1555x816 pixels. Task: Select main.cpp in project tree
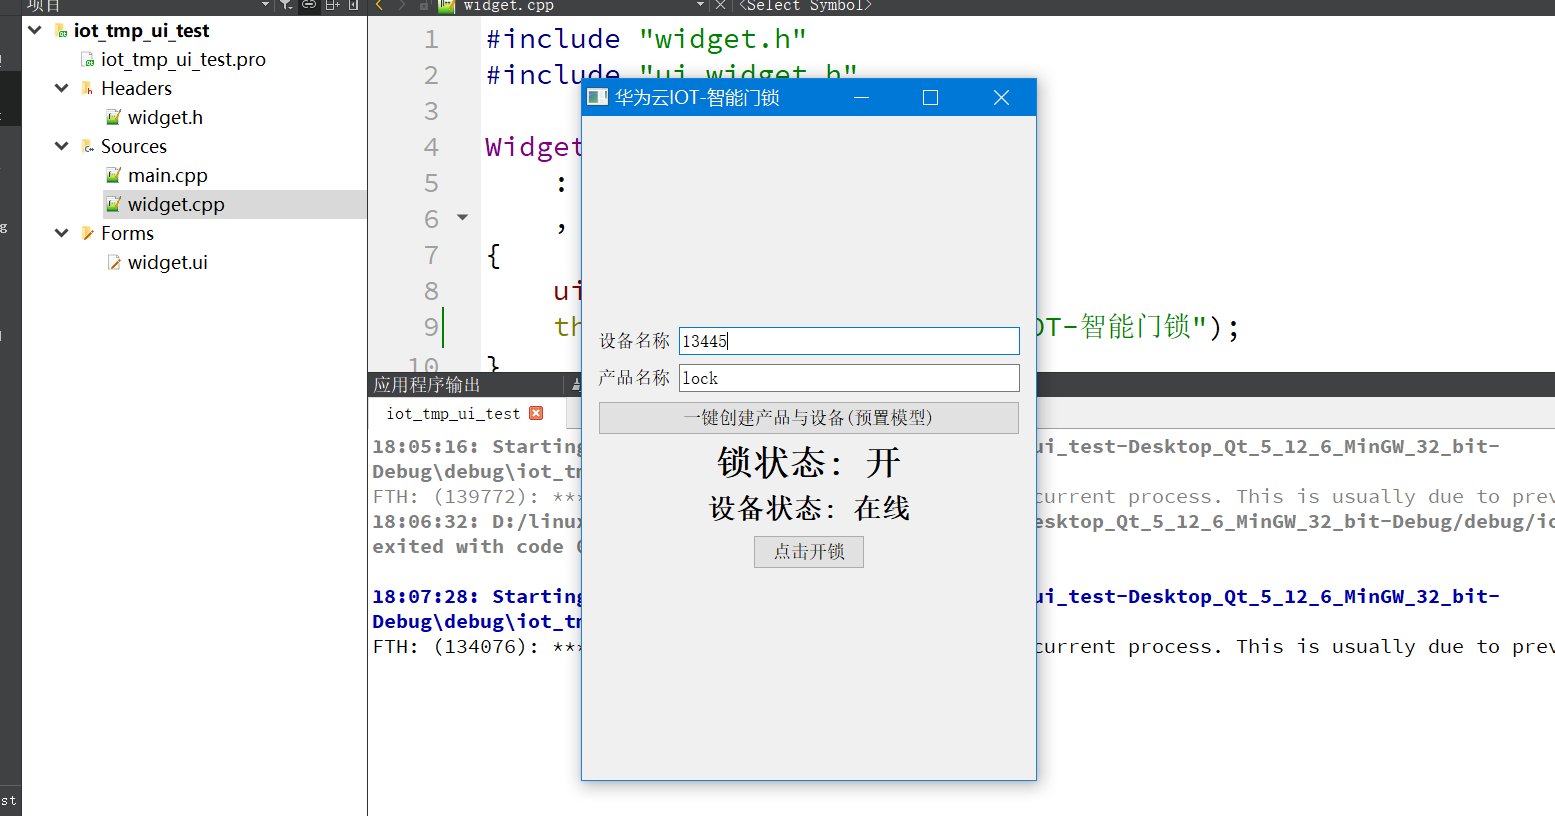click(x=167, y=175)
